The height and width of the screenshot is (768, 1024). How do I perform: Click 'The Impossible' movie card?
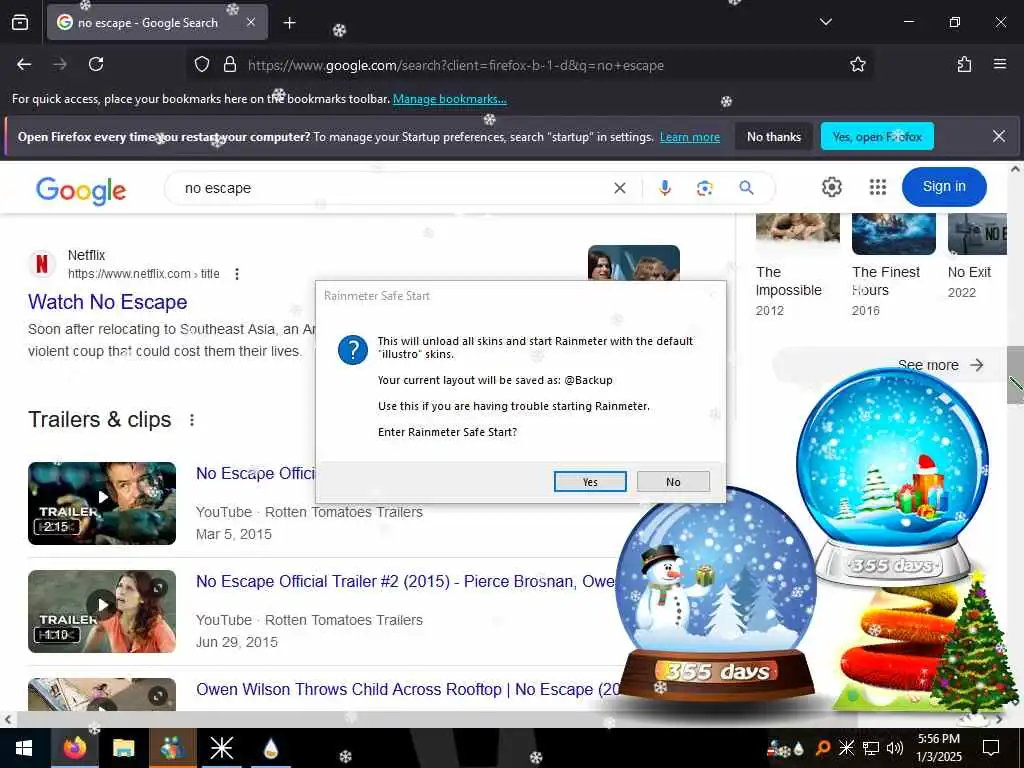pyautogui.click(x=797, y=266)
